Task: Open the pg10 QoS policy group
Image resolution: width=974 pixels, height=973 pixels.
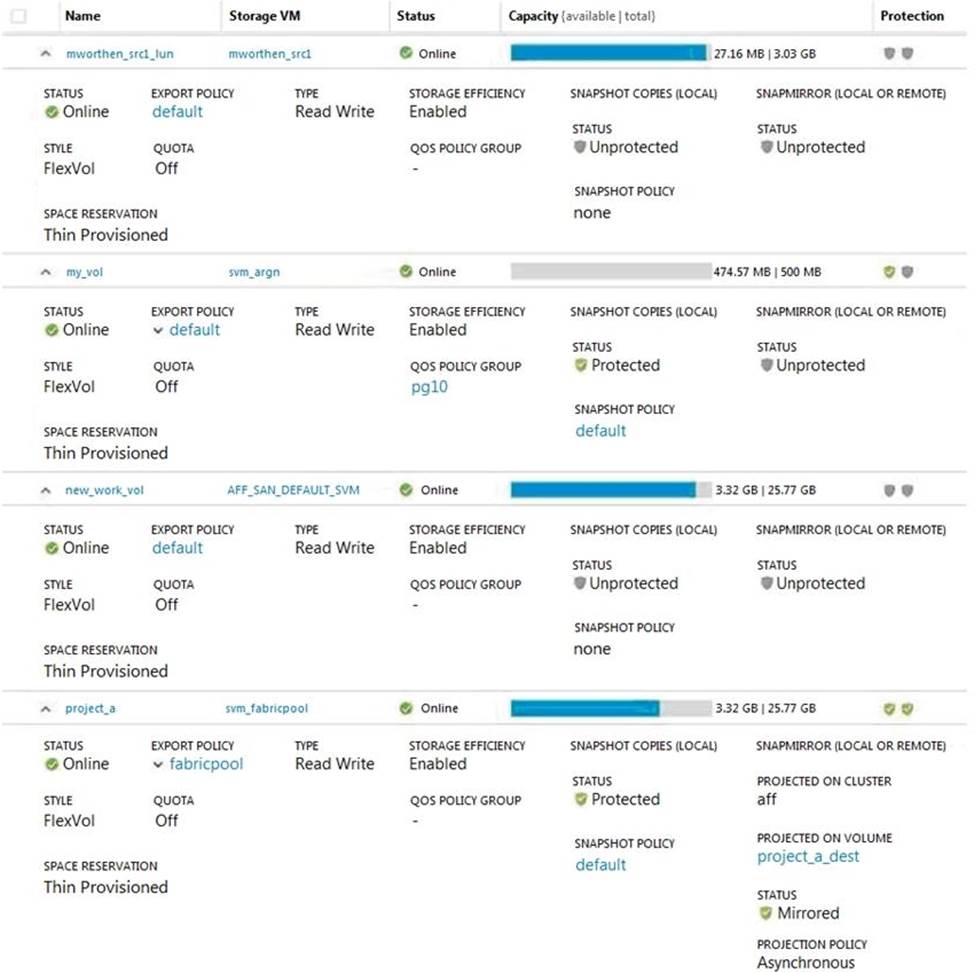Action: [x=429, y=387]
